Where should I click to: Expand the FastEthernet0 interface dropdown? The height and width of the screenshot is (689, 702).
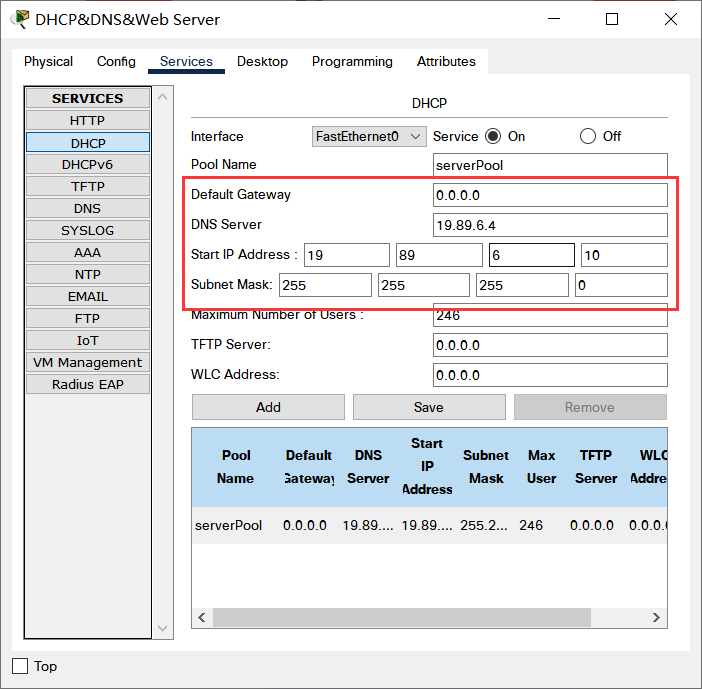369,136
